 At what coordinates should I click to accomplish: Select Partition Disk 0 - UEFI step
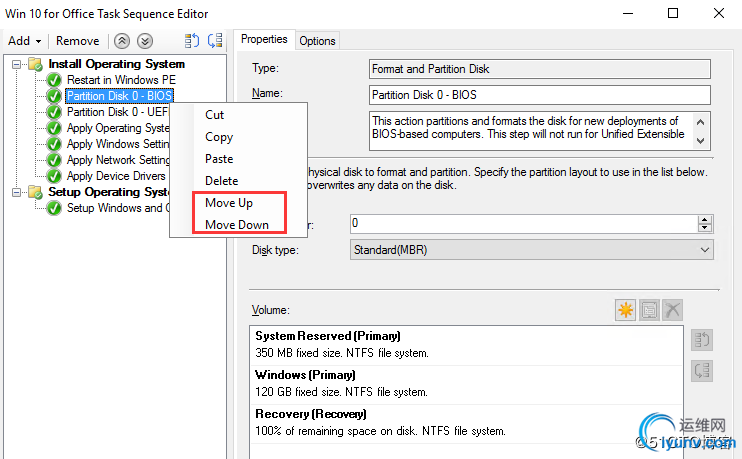117,112
